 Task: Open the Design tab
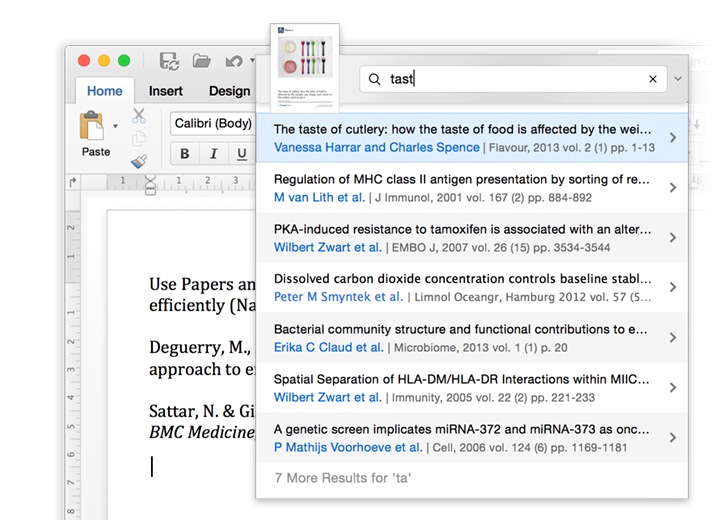(230, 91)
